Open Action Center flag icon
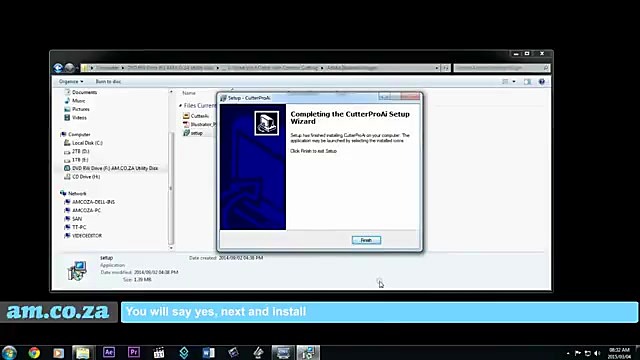The height and width of the screenshot is (360, 640). pos(578,353)
